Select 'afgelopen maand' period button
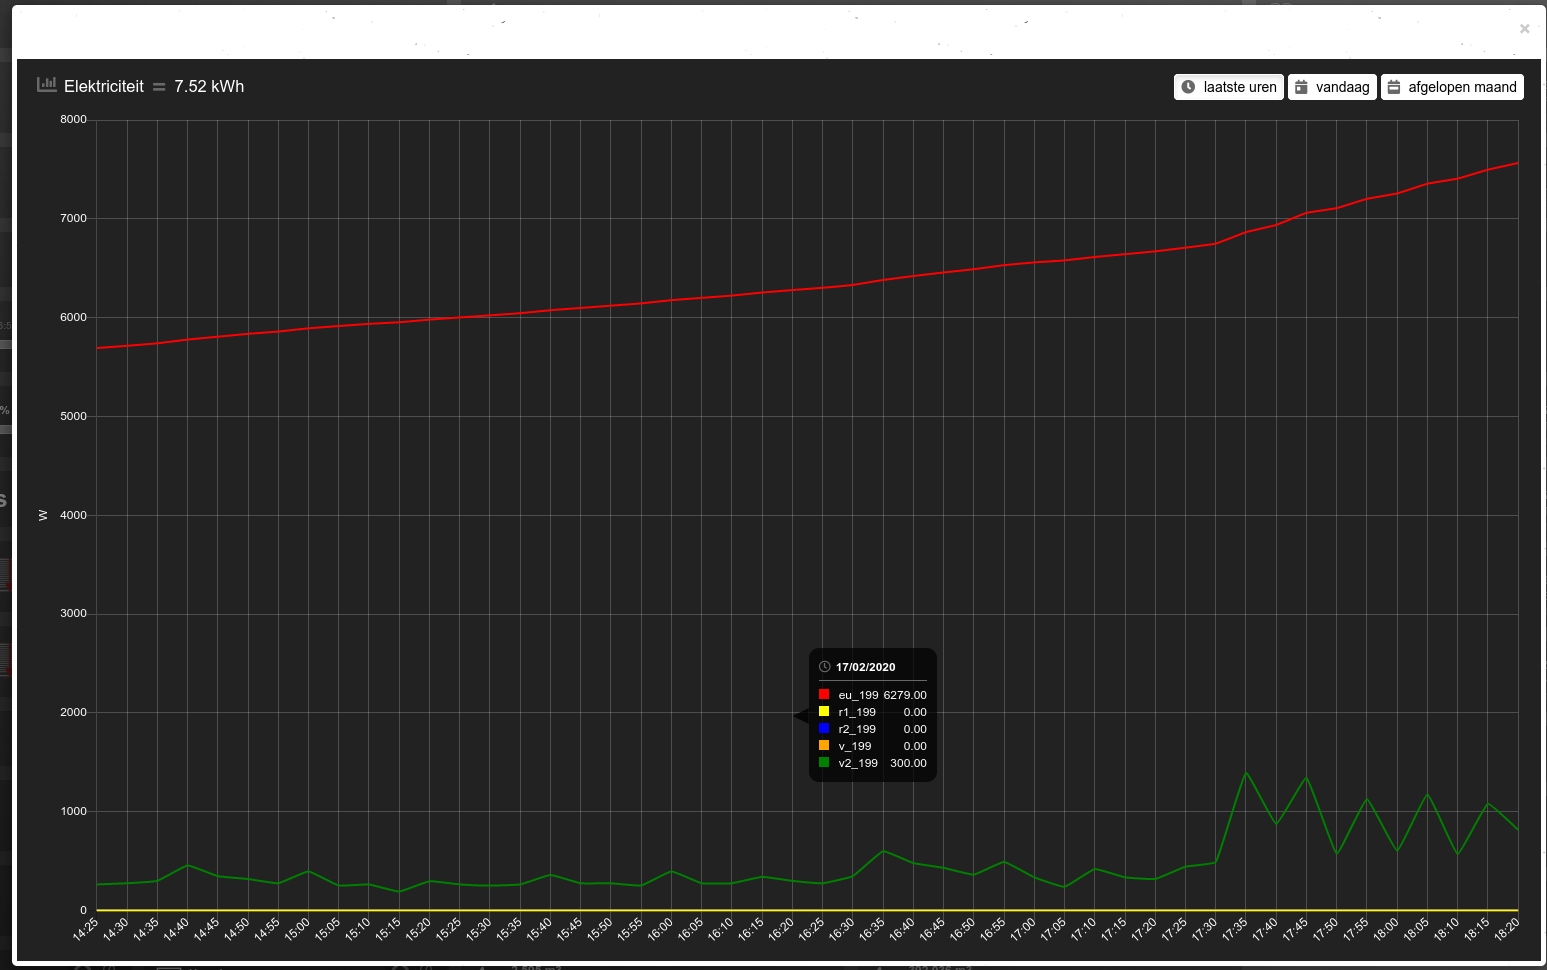This screenshot has width=1547, height=970. (1452, 87)
